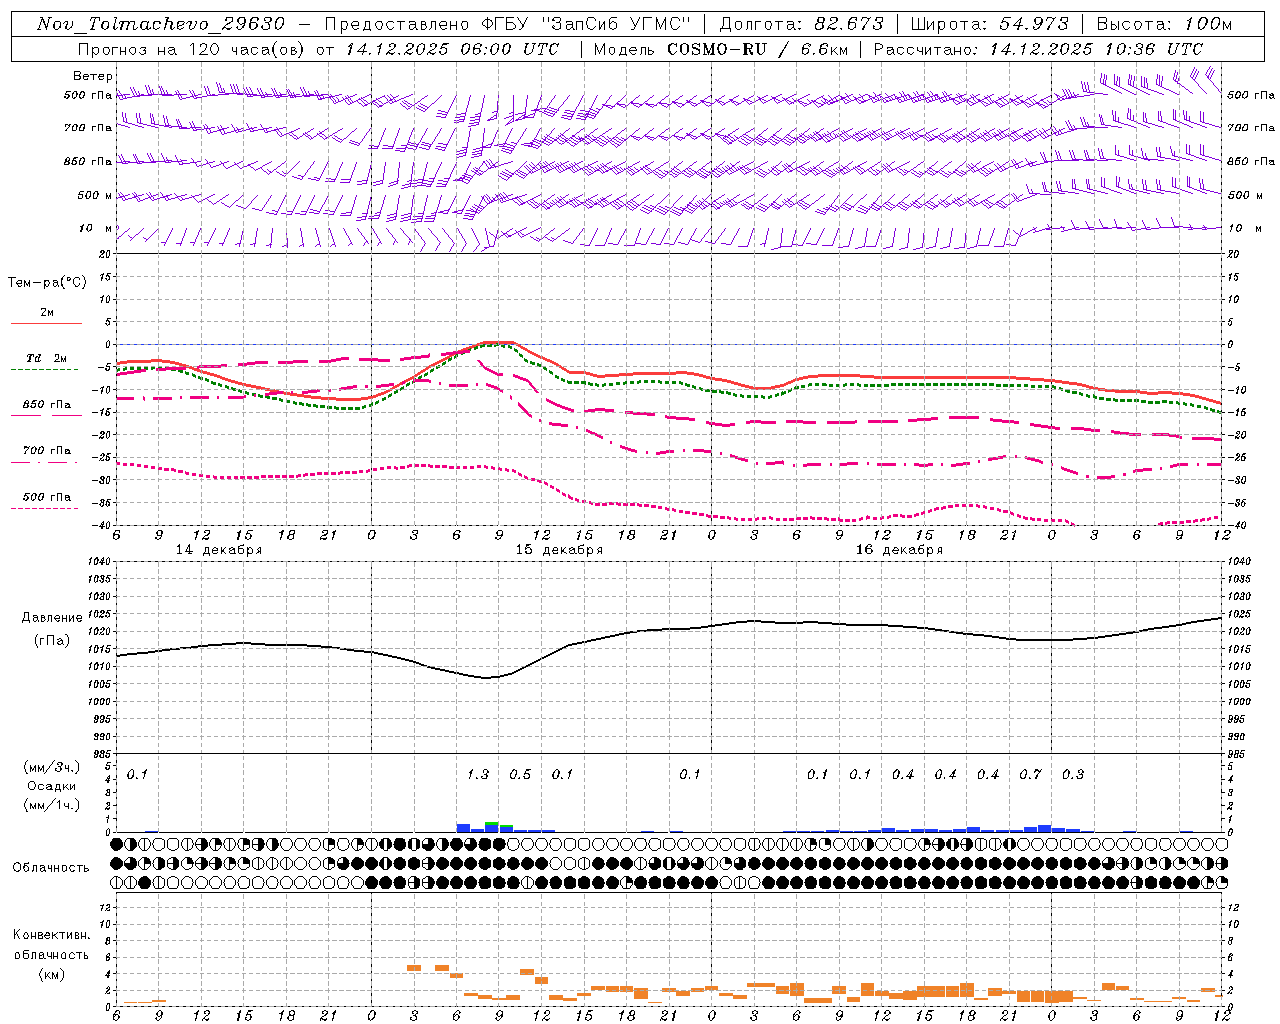This screenshot has height=1024, width=1280.
Task: Click the '700 гПа' temperature legend entry
Action: tap(47, 450)
